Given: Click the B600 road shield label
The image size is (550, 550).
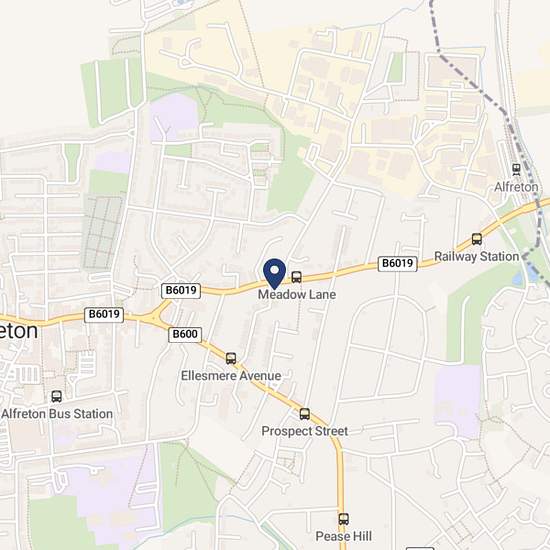Looking at the screenshot, I should [x=185, y=335].
